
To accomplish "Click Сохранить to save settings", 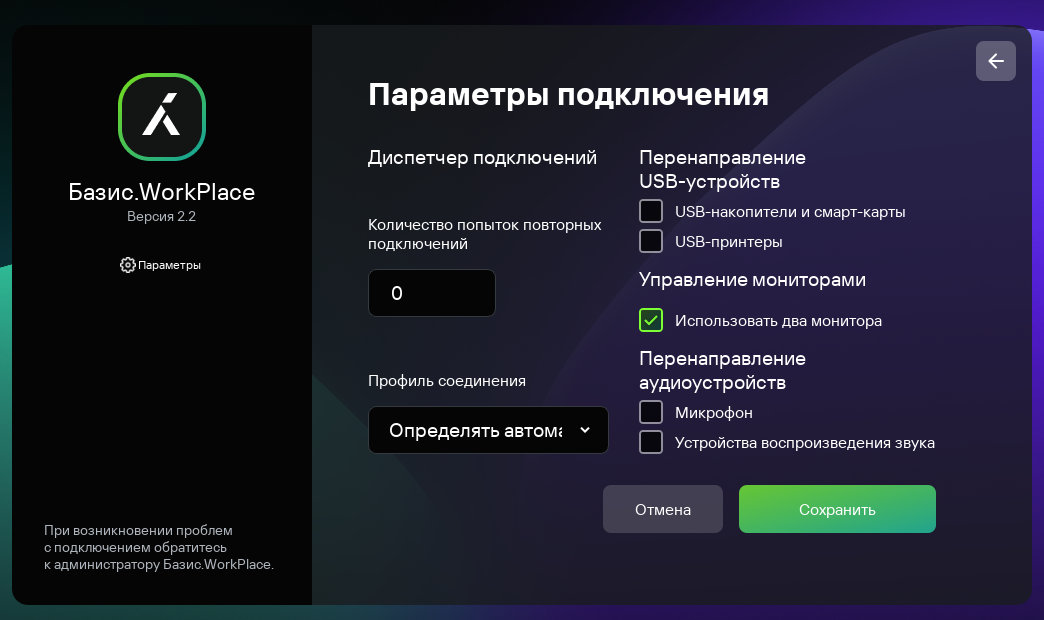I will pyautogui.click(x=837, y=509).
